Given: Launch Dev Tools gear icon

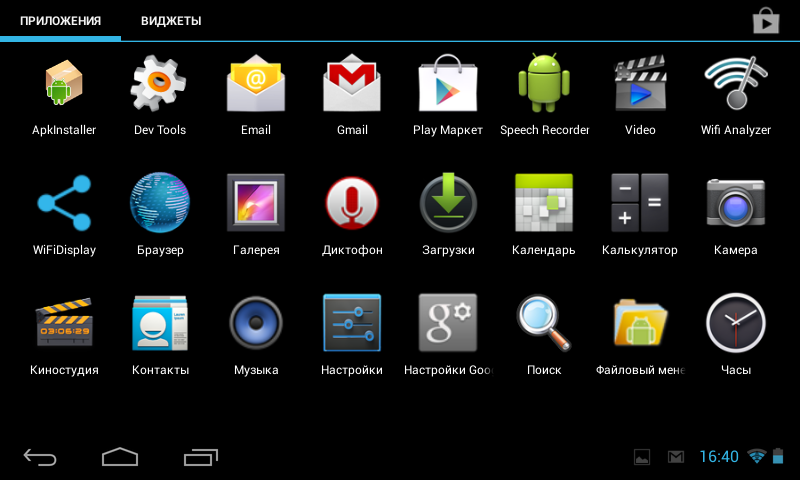Looking at the screenshot, I should 159,83.
